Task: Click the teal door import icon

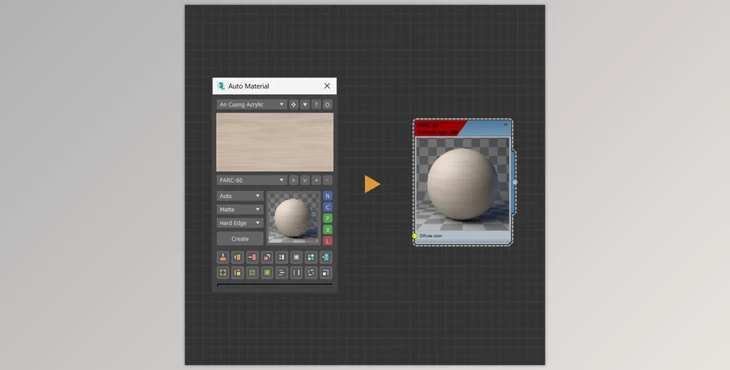Action: pos(326,257)
